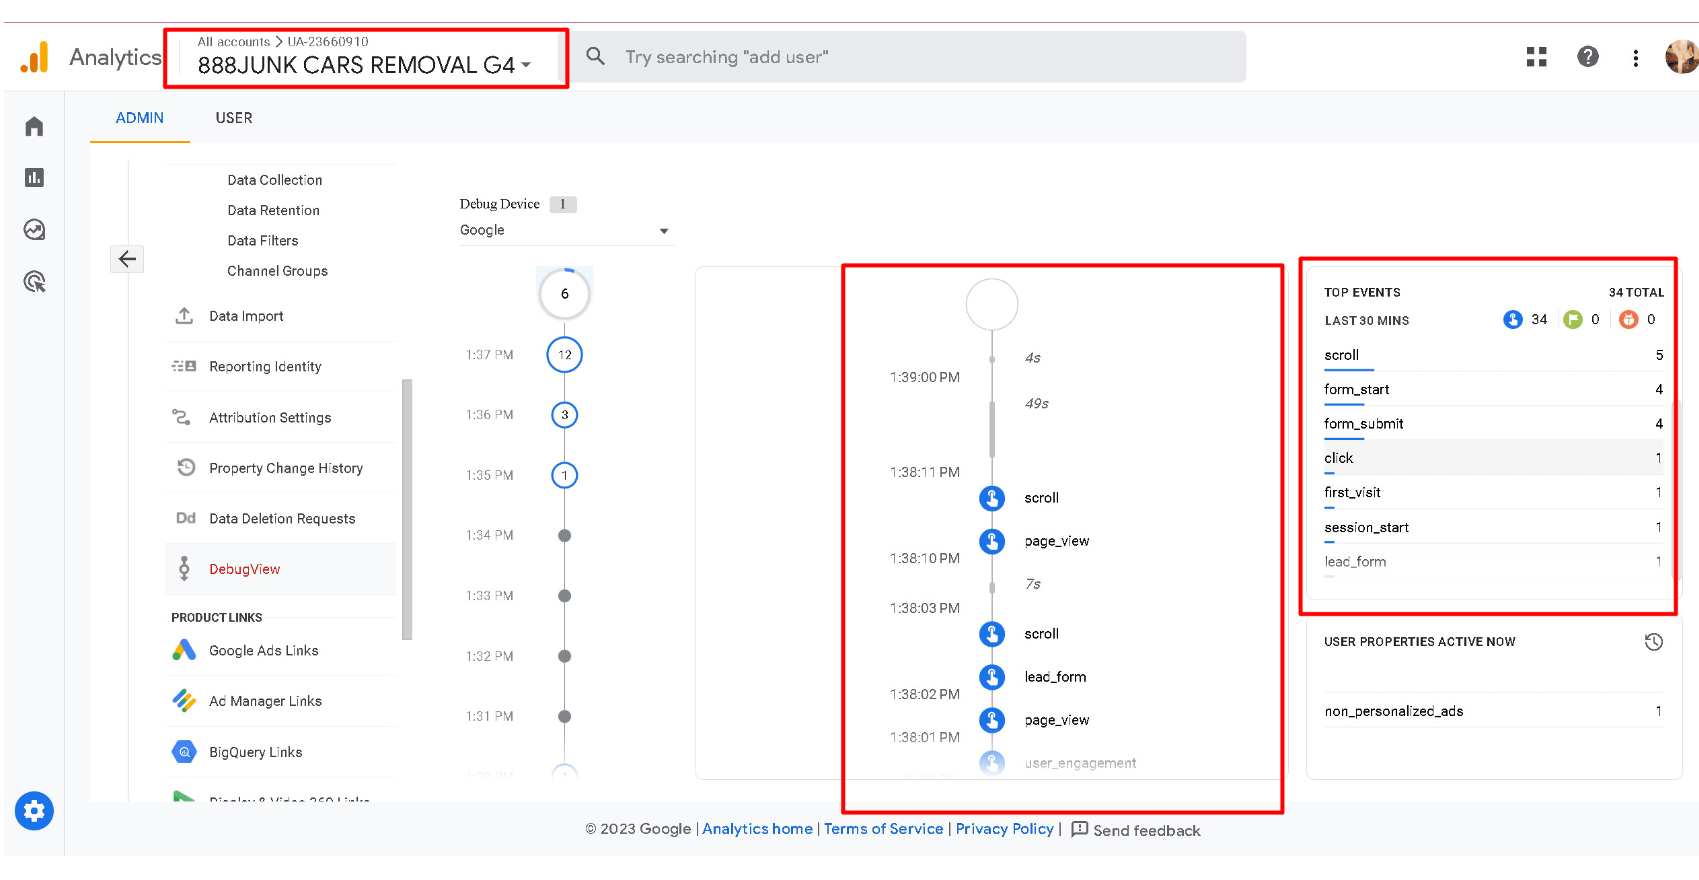
Task: Open the Explore icon in left sidebar
Action: click(34, 230)
